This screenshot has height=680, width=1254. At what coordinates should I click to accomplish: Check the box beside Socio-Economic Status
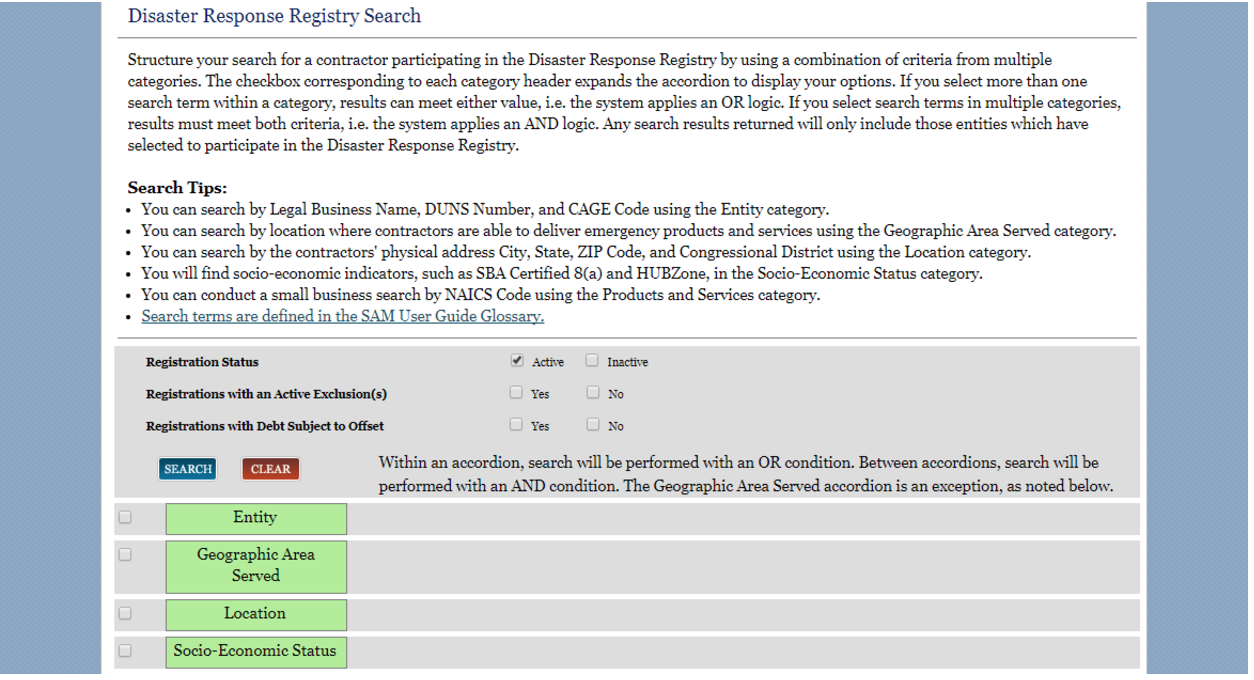[125, 649]
